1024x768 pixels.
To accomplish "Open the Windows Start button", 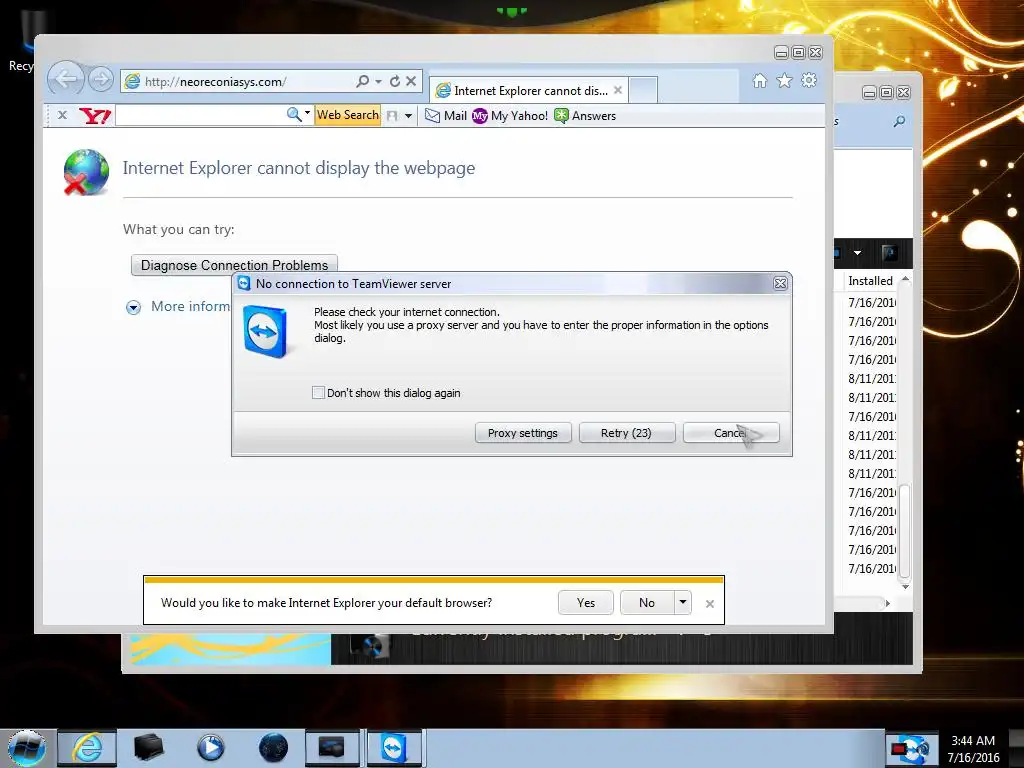I will (26, 748).
